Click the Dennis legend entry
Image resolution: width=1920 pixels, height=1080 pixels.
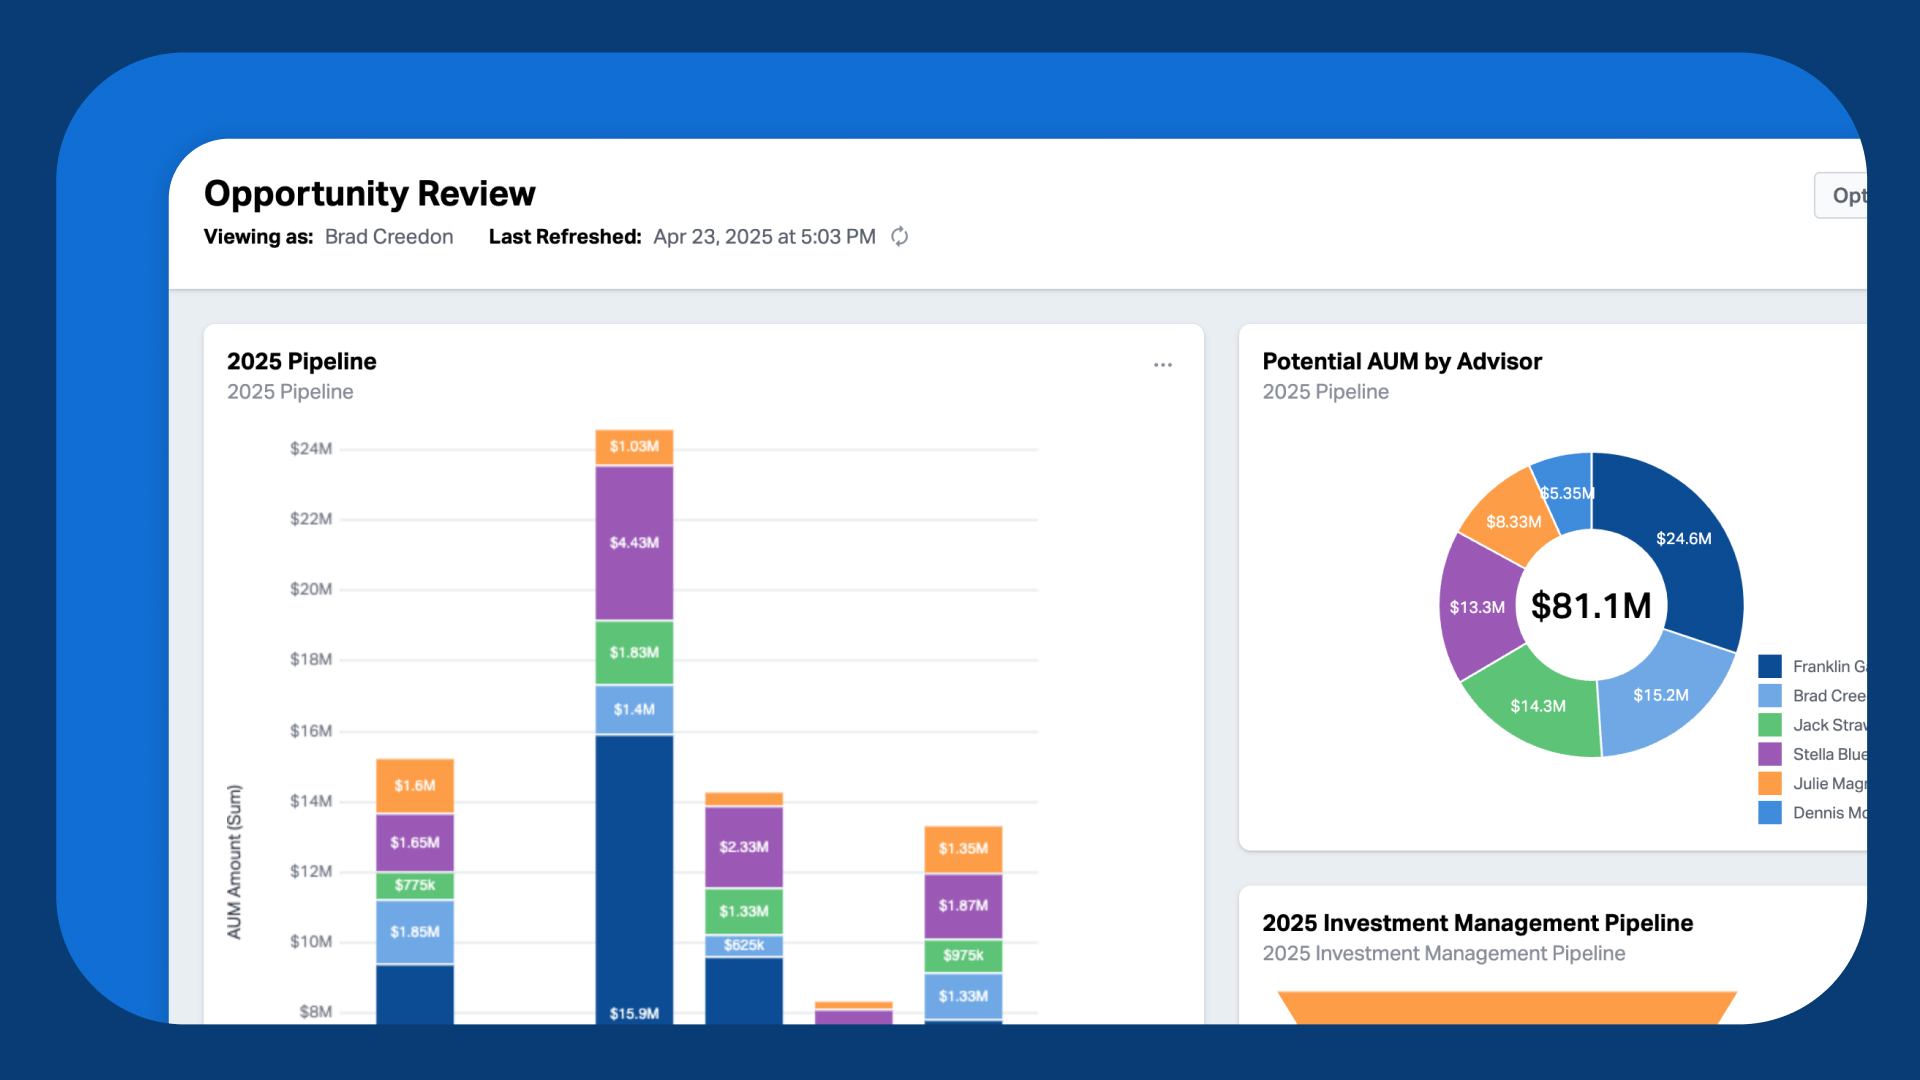1826,813
